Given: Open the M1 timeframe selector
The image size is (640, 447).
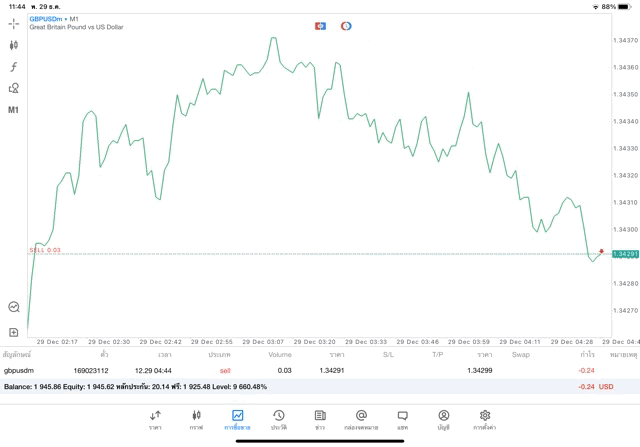Looking at the screenshot, I should coord(14,109).
